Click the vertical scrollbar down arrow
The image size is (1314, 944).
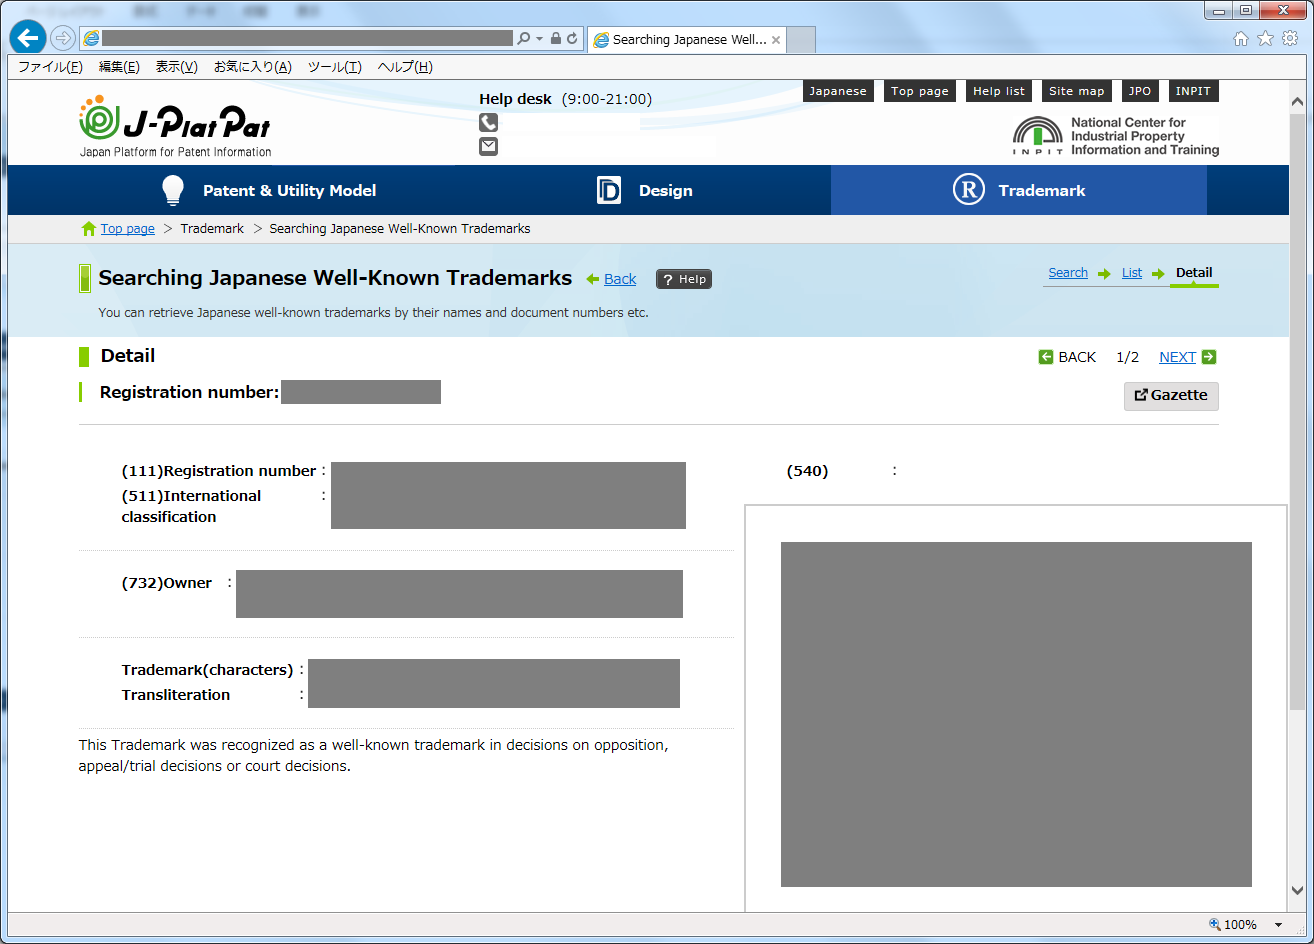click(x=1297, y=890)
